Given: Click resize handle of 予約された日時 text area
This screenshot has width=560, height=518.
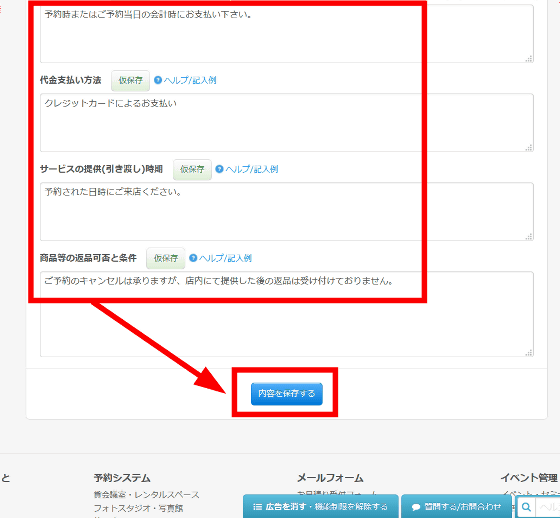Looking at the screenshot, I should pyautogui.click(x=529, y=236).
